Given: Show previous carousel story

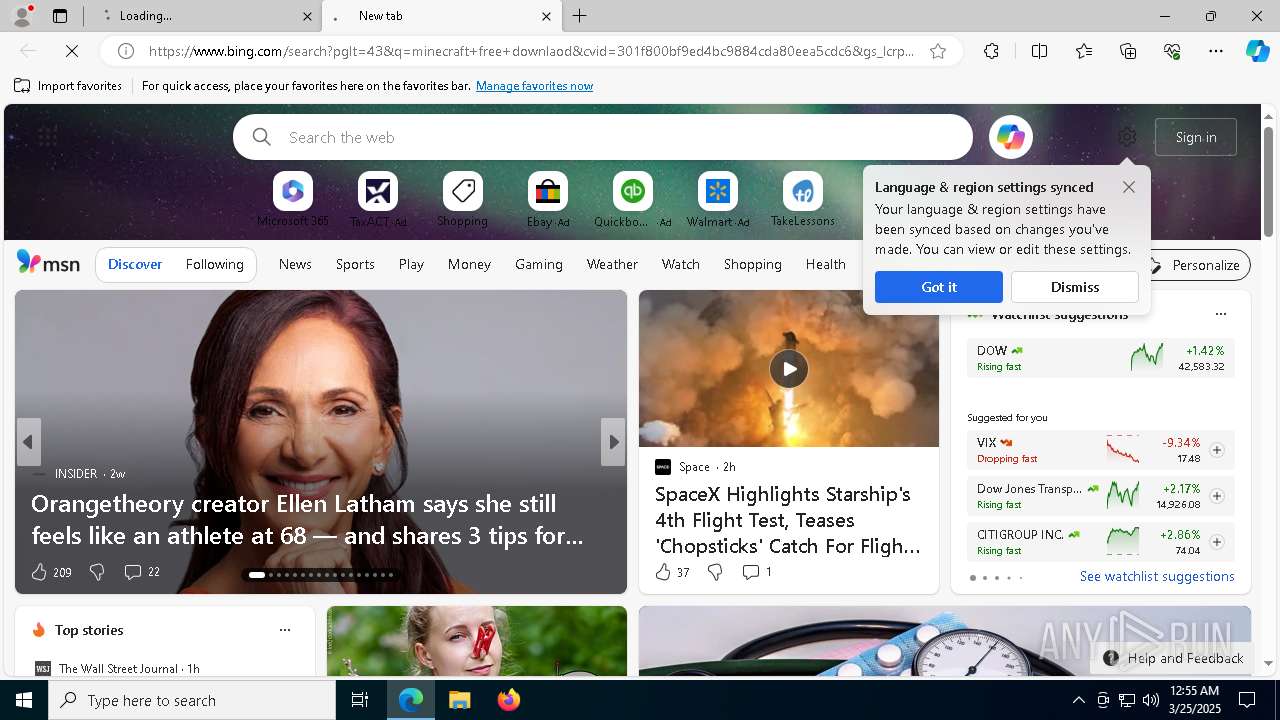Looking at the screenshot, I should tap(28, 442).
